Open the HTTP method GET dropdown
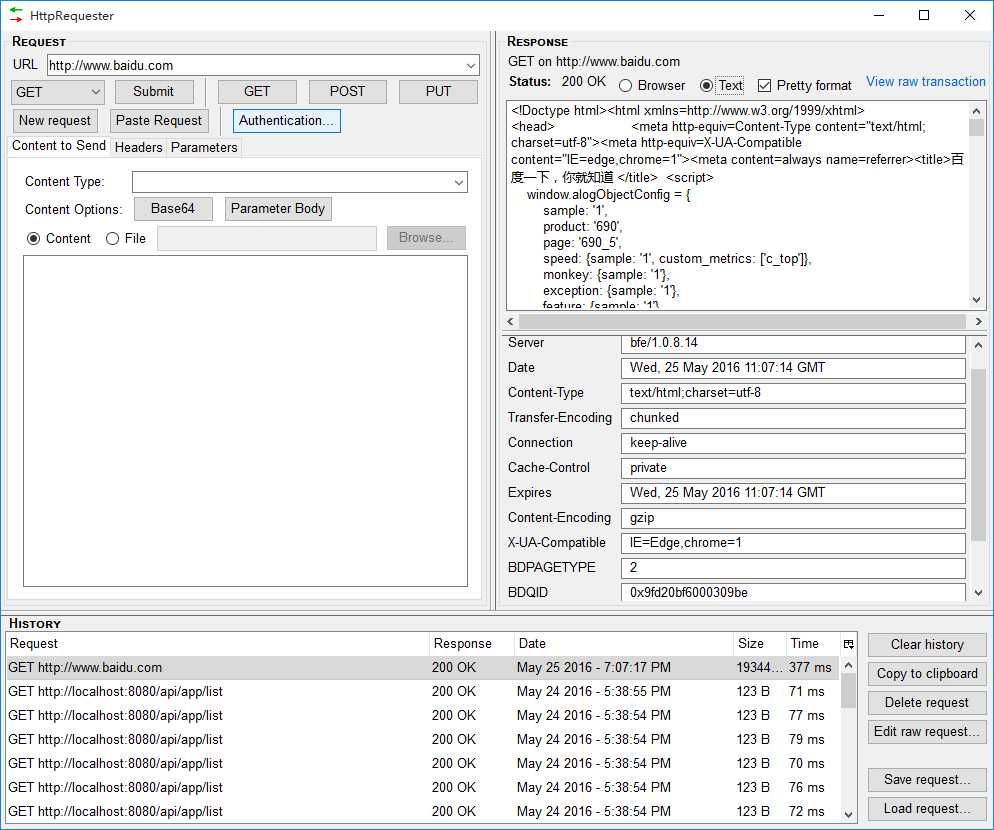This screenshot has width=994, height=830. click(57, 92)
